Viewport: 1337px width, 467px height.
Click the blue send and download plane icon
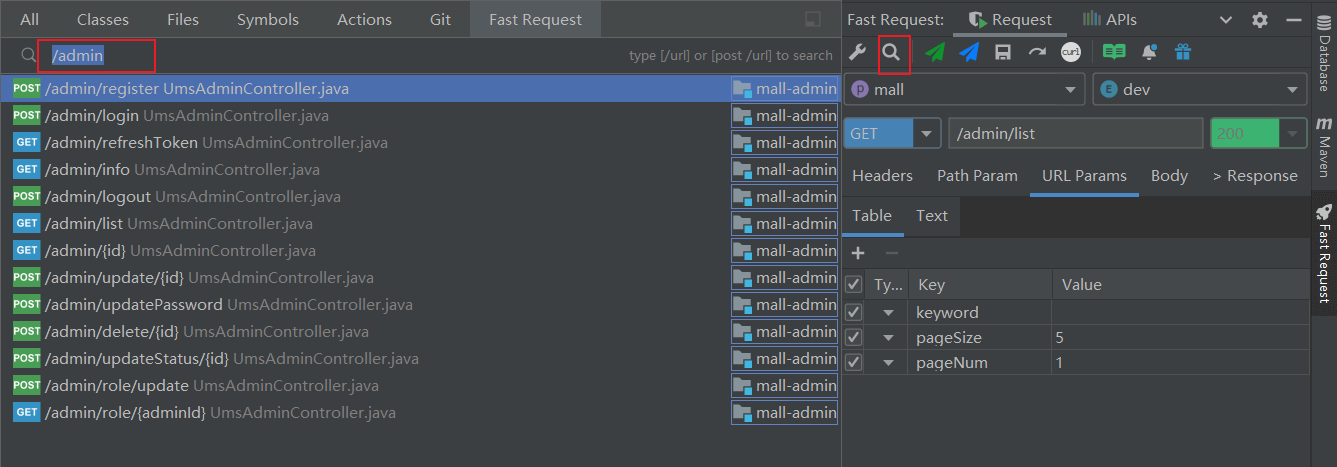click(x=968, y=52)
